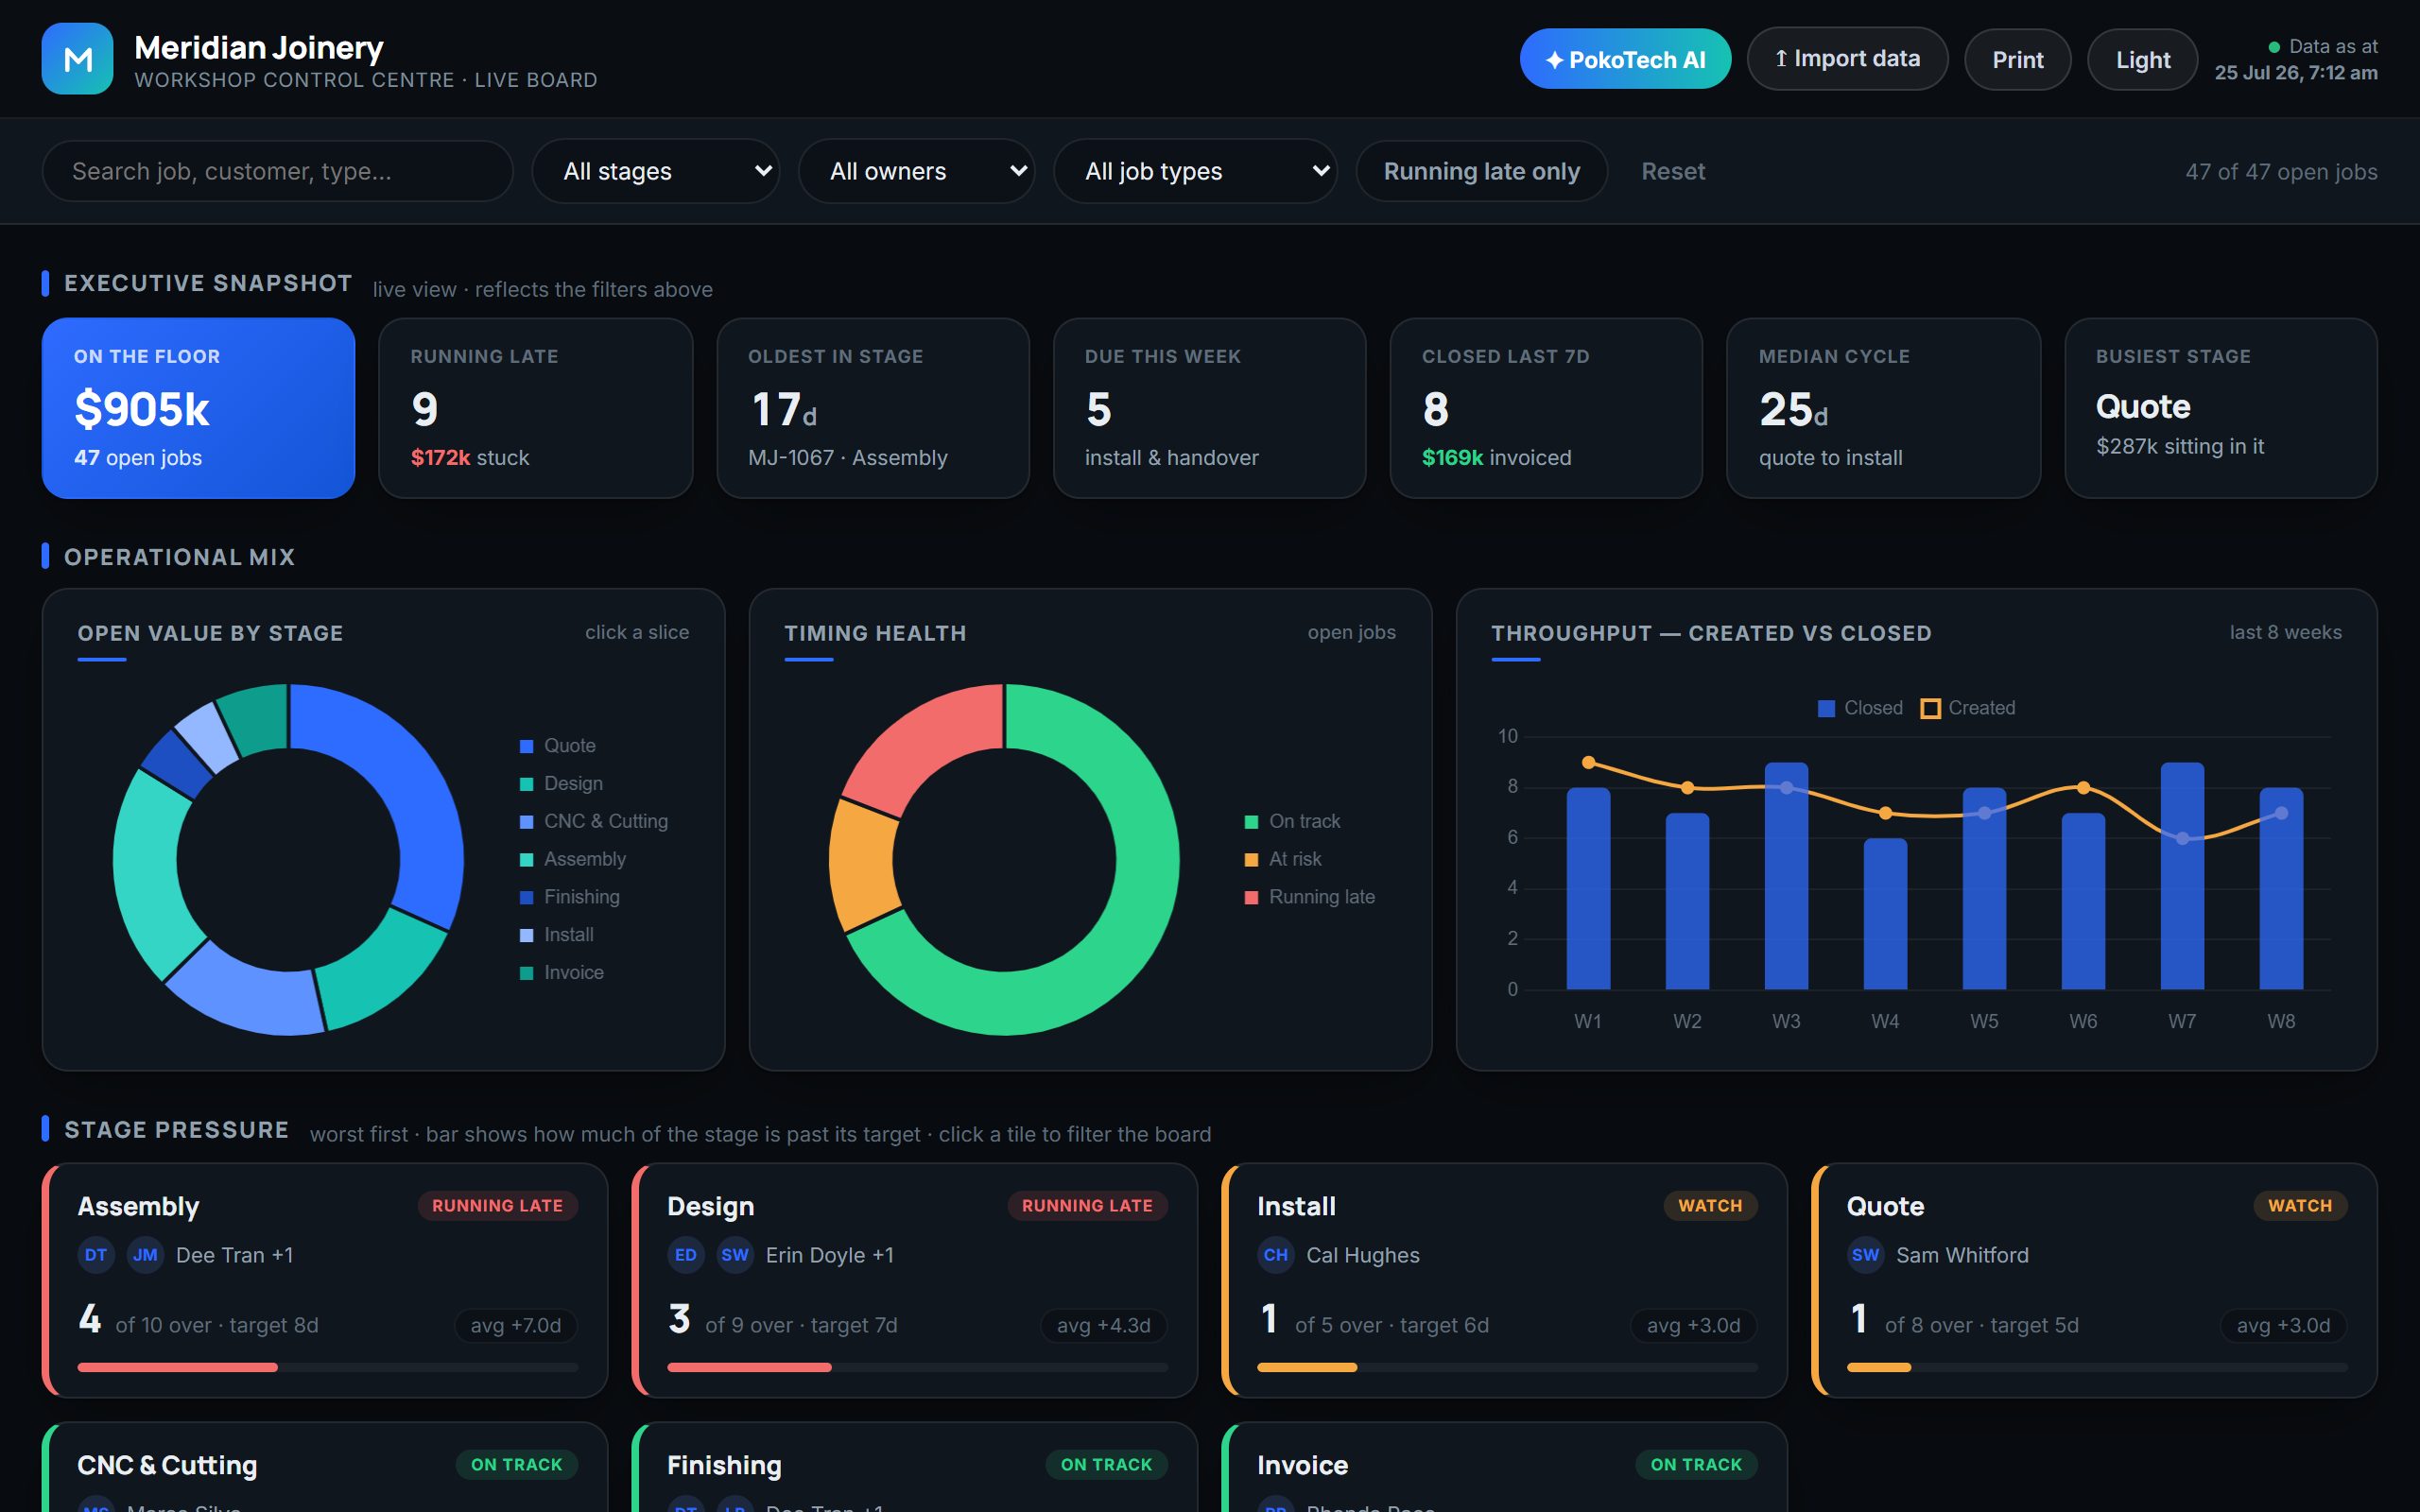Toggle Quote legend item in stage chart
The image size is (2420, 1512).
click(558, 746)
